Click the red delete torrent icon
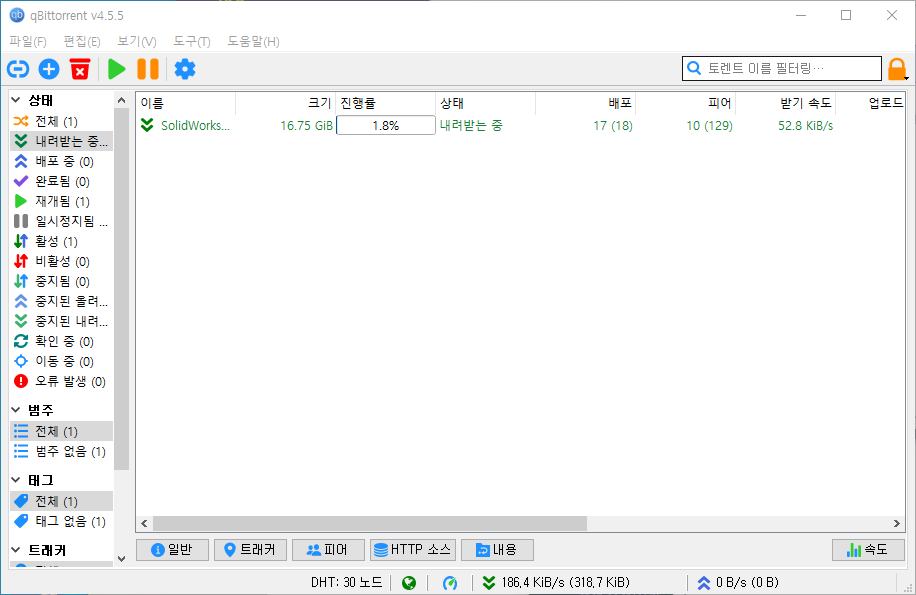 coord(80,69)
